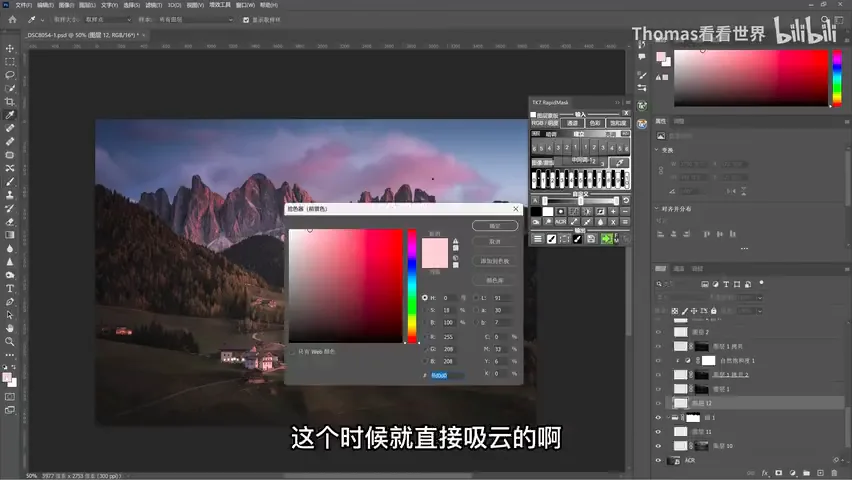Click Add to Swatches button
Viewport: 852px width, 480px height.
point(494,261)
